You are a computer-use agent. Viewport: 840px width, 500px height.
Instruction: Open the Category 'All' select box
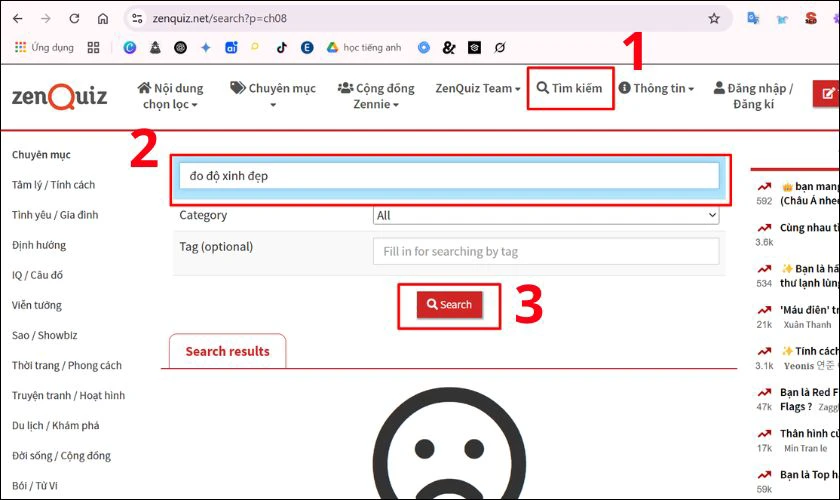coord(546,215)
